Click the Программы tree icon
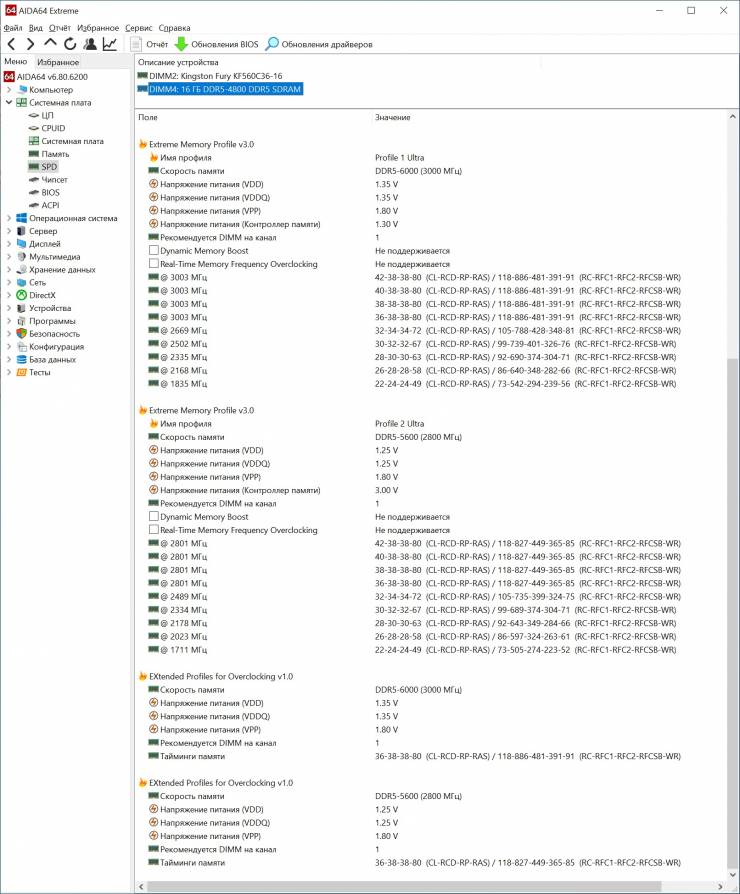 point(22,321)
